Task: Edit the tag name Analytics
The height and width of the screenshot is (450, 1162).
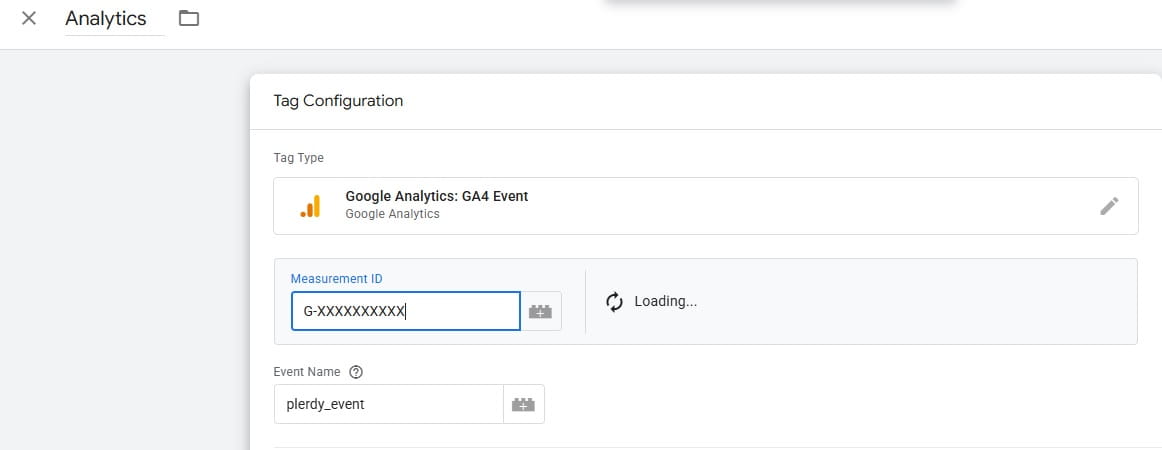Action: pos(115,19)
